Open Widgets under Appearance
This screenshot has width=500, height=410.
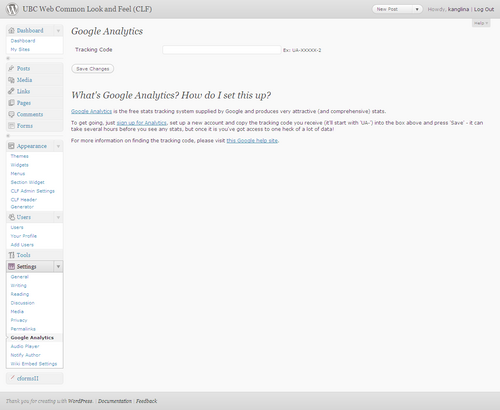19,165
